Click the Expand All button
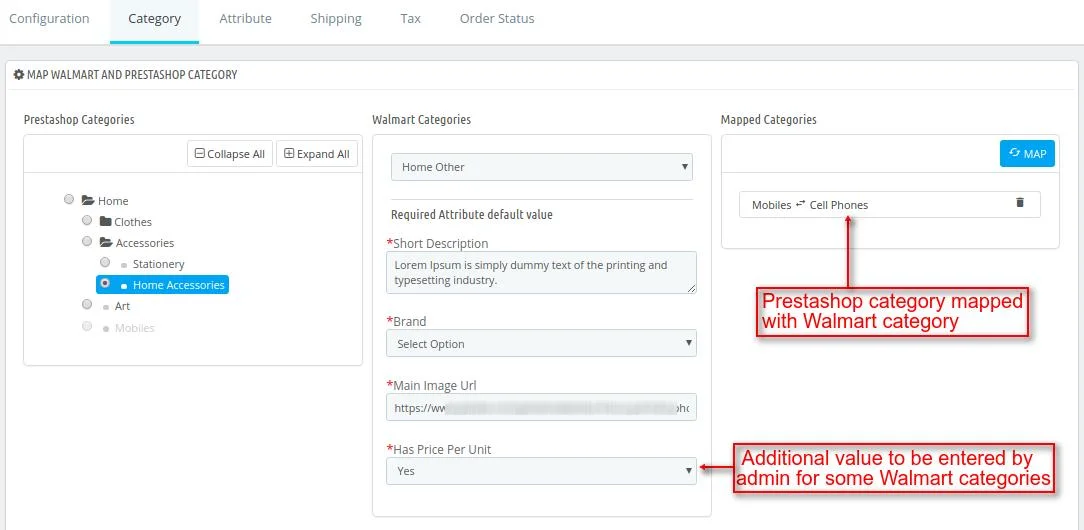The width and height of the screenshot is (1084, 530). pyautogui.click(x=317, y=154)
